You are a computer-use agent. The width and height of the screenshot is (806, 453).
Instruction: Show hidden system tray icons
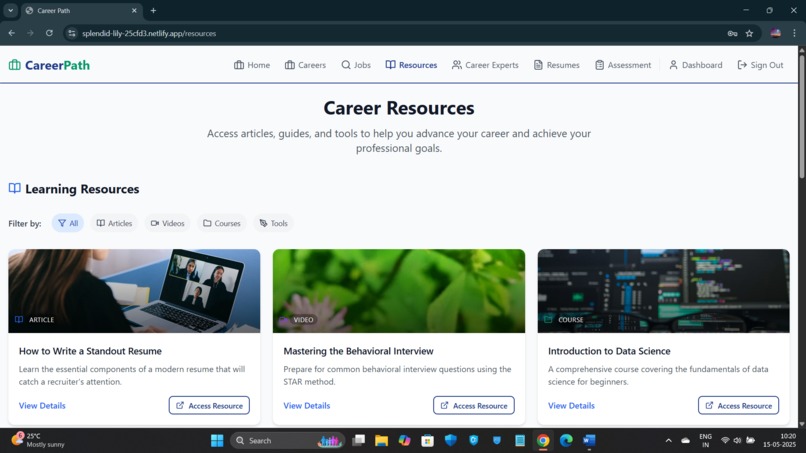click(x=668, y=441)
